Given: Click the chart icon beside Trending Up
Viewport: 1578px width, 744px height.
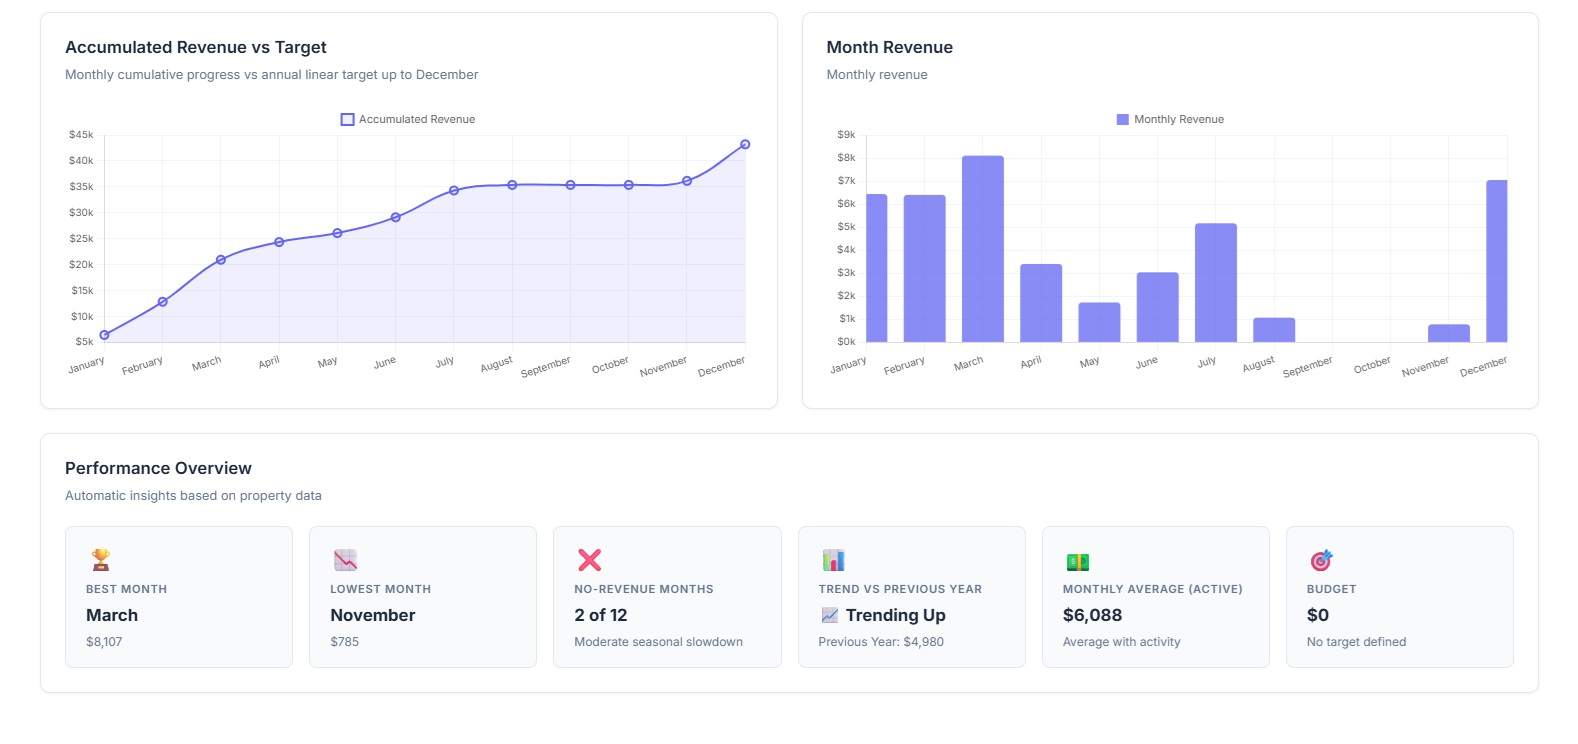Looking at the screenshot, I should pyautogui.click(x=829, y=615).
